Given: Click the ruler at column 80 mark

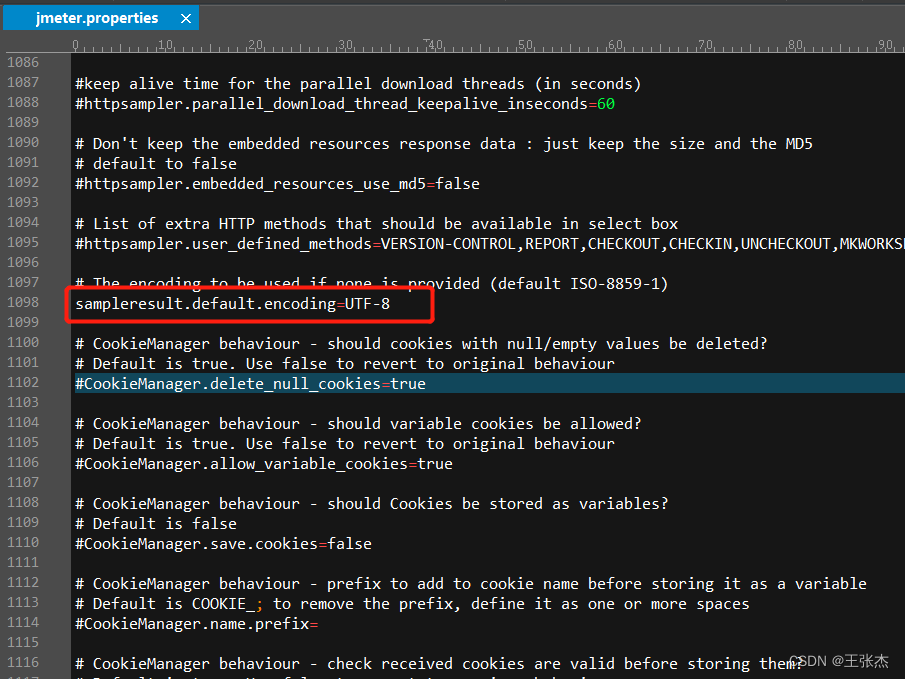Looking at the screenshot, I should click(x=795, y=46).
